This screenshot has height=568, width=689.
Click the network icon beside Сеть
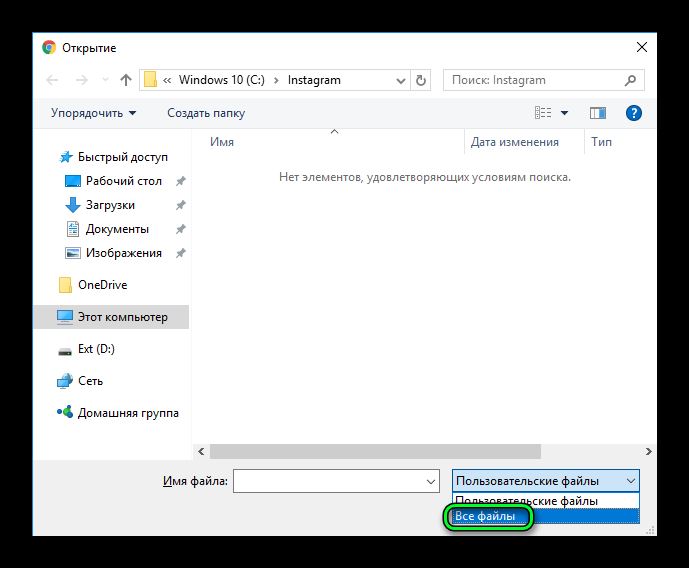point(65,381)
